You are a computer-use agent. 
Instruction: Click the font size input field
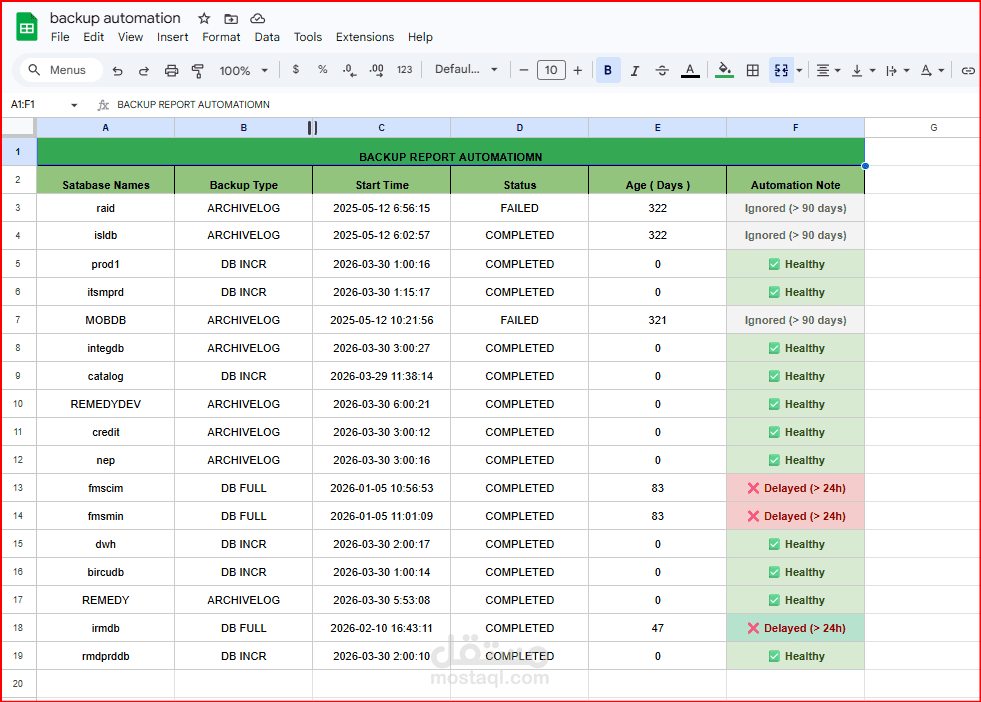(x=551, y=71)
